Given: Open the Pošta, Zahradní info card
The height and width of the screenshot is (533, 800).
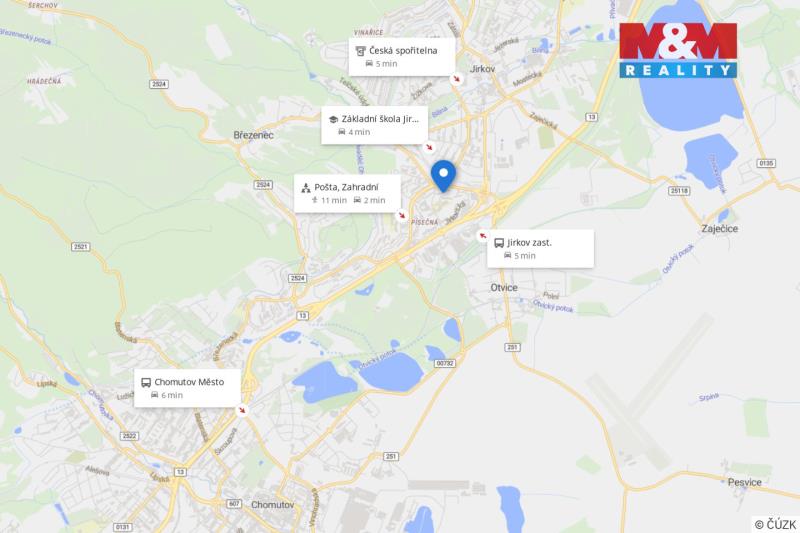Looking at the screenshot, I should click(x=347, y=193).
